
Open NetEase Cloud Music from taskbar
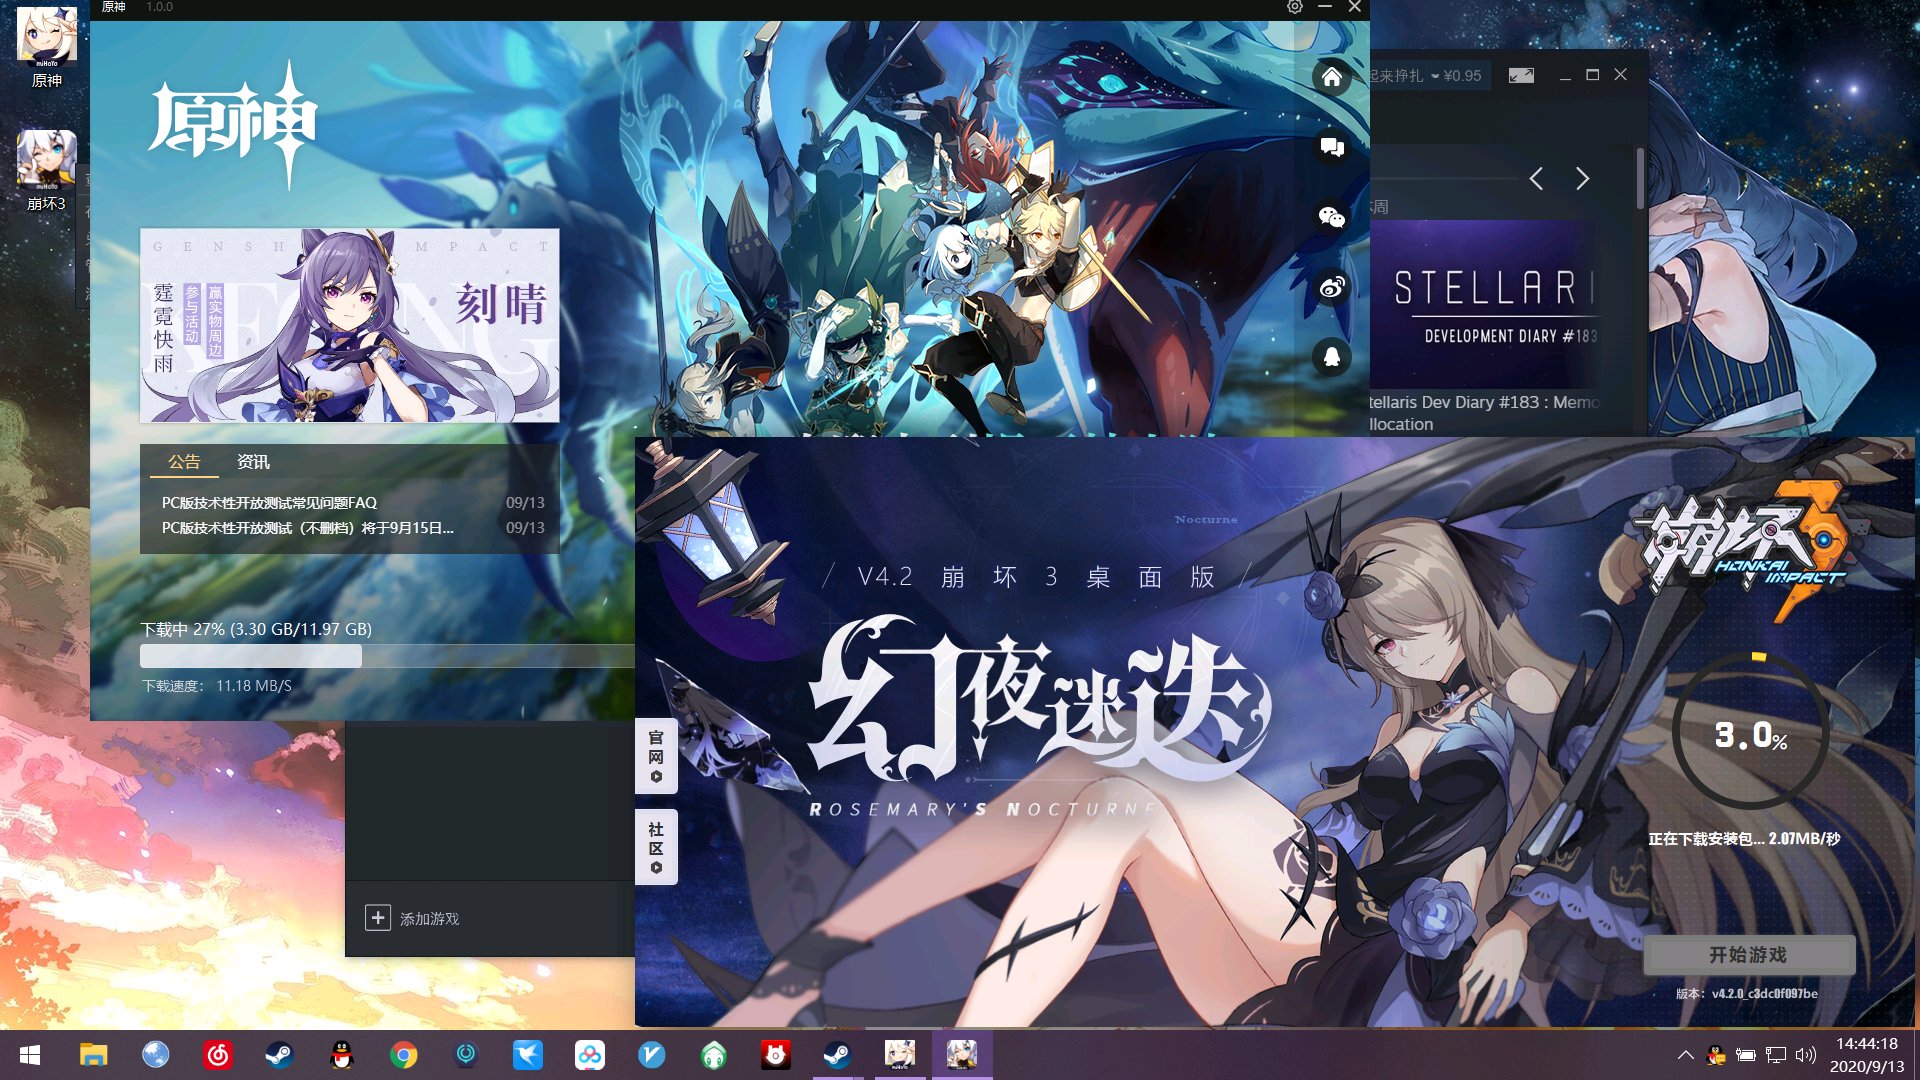point(217,1055)
